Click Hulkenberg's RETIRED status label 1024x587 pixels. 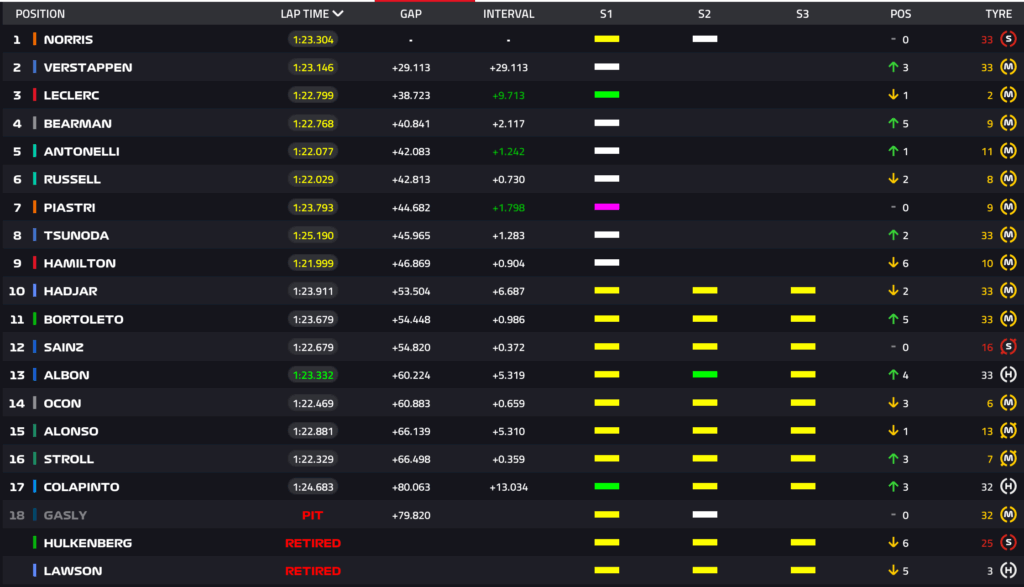pos(312,543)
